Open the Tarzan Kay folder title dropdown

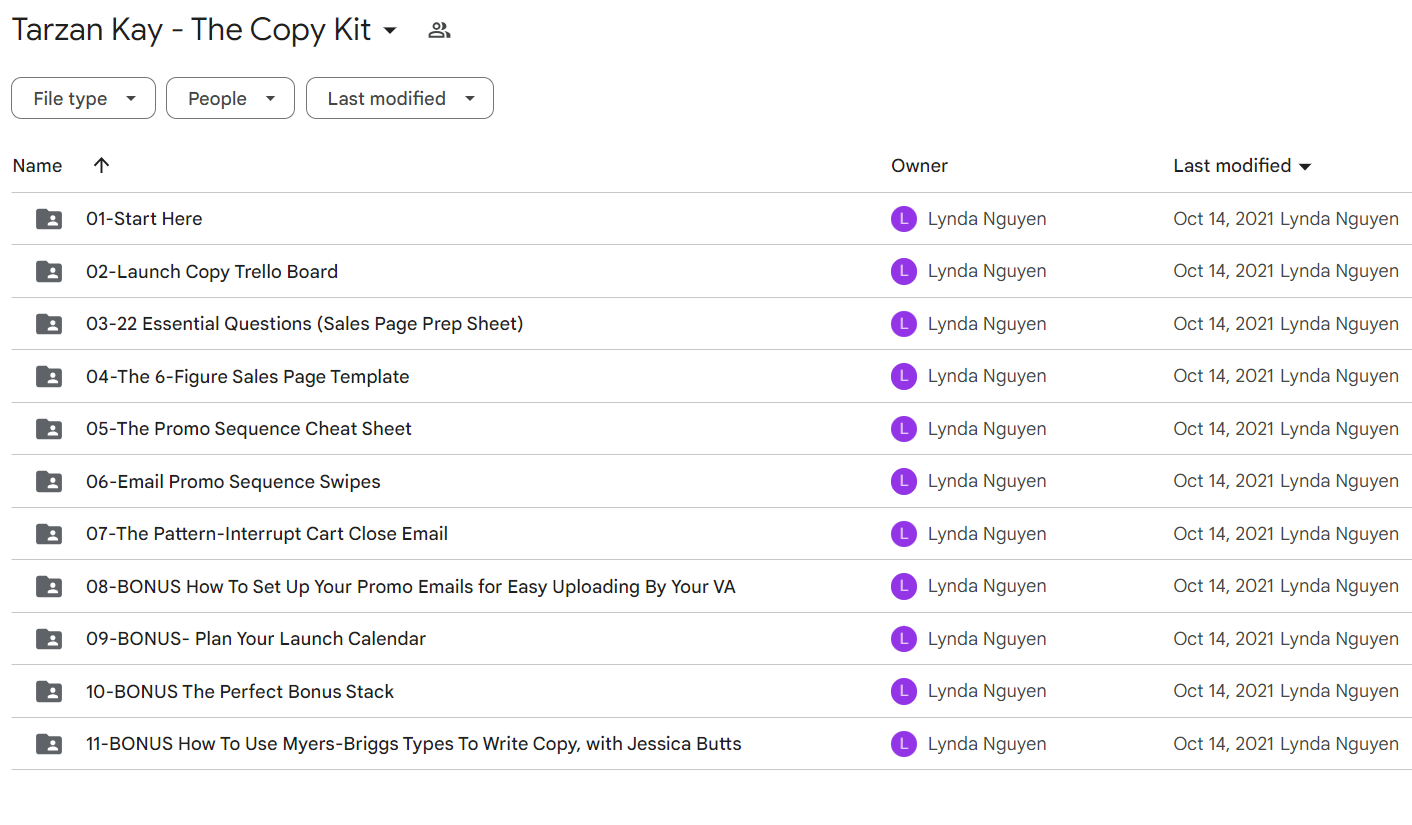point(389,31)
